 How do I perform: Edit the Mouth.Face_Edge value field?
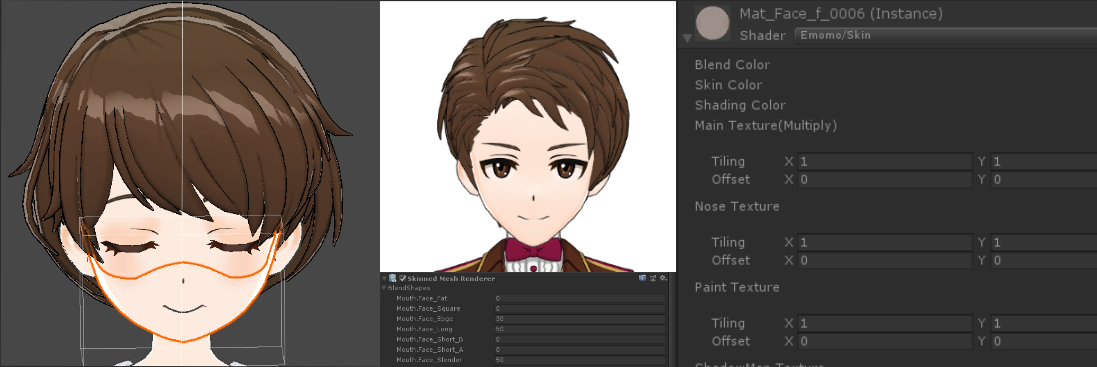coord(579,319)
